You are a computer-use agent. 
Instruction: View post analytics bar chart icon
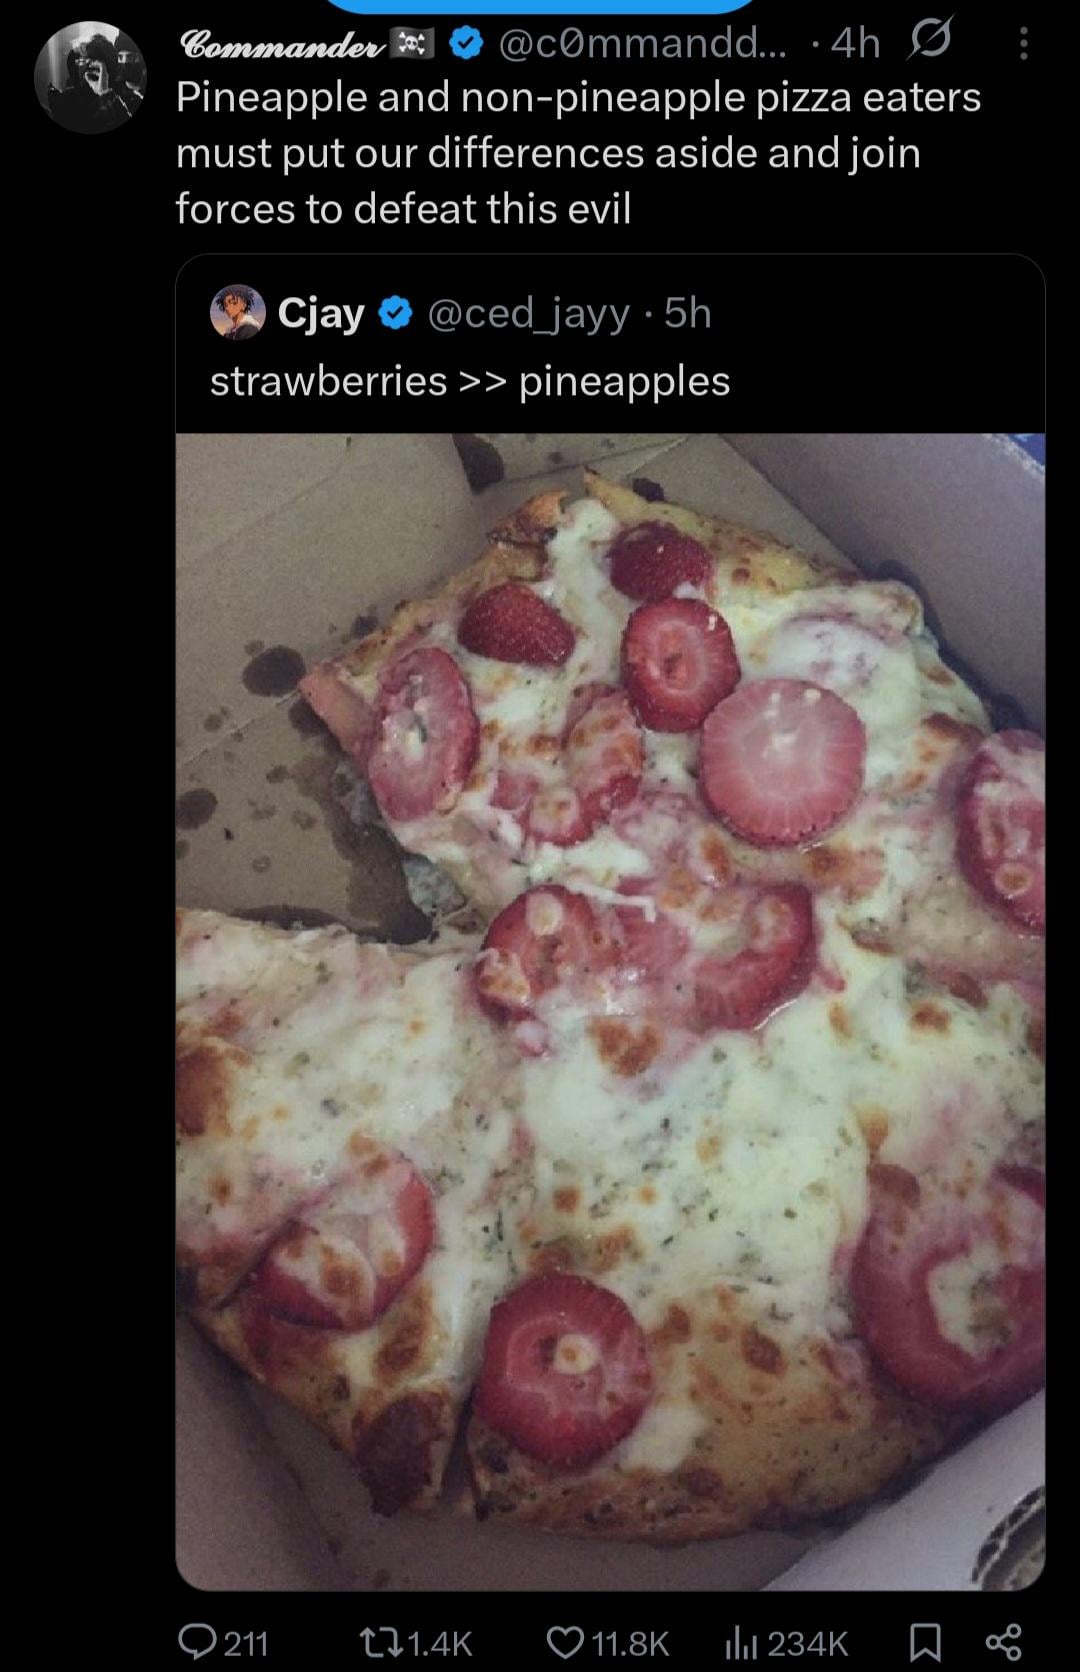tap(739, 1642)
